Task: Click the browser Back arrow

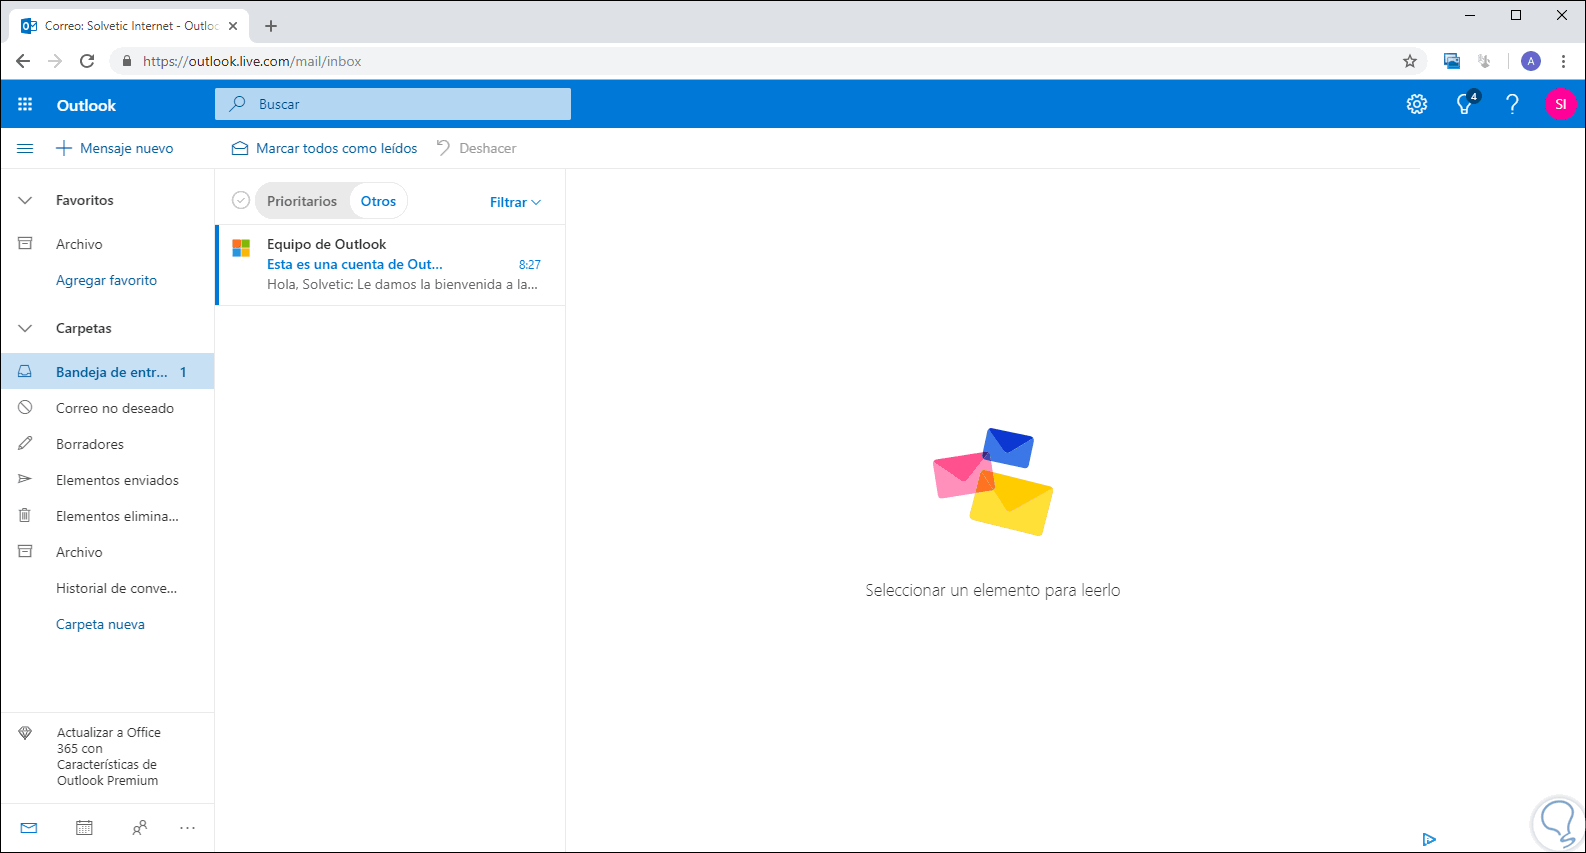Action: click(x=23, y=61)
